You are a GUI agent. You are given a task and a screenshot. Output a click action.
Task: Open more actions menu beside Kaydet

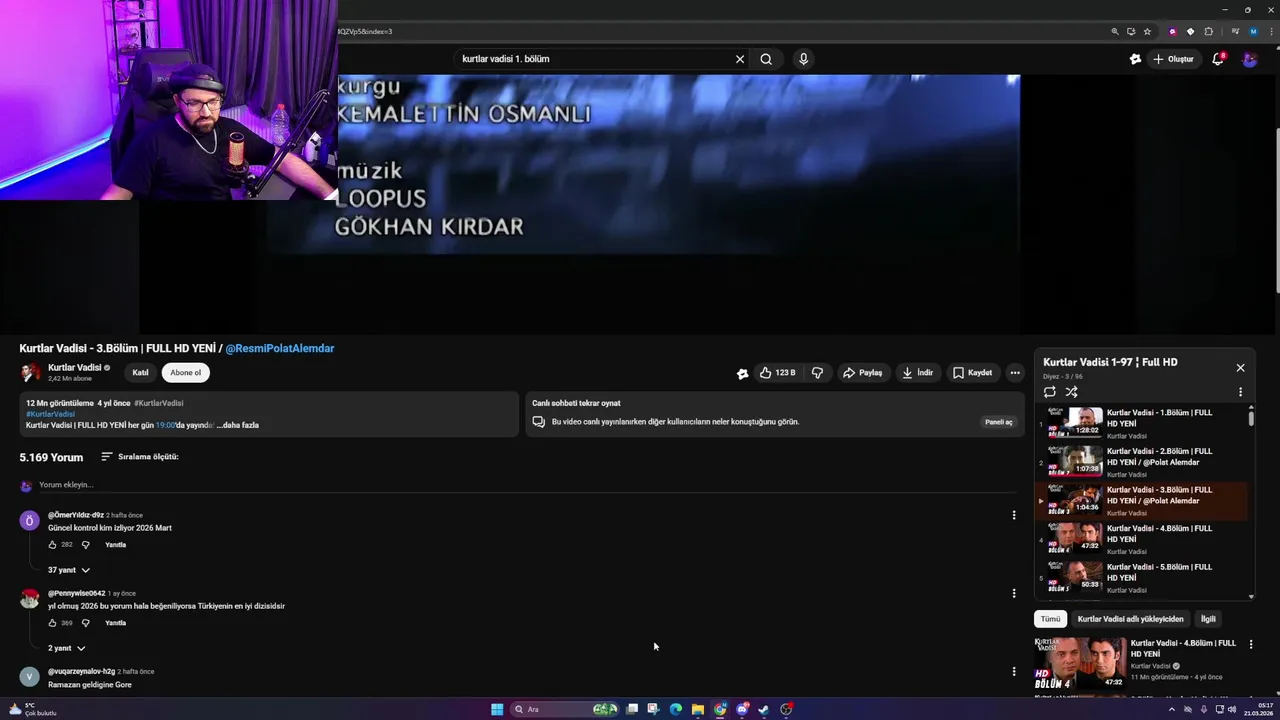(1015, 373)
